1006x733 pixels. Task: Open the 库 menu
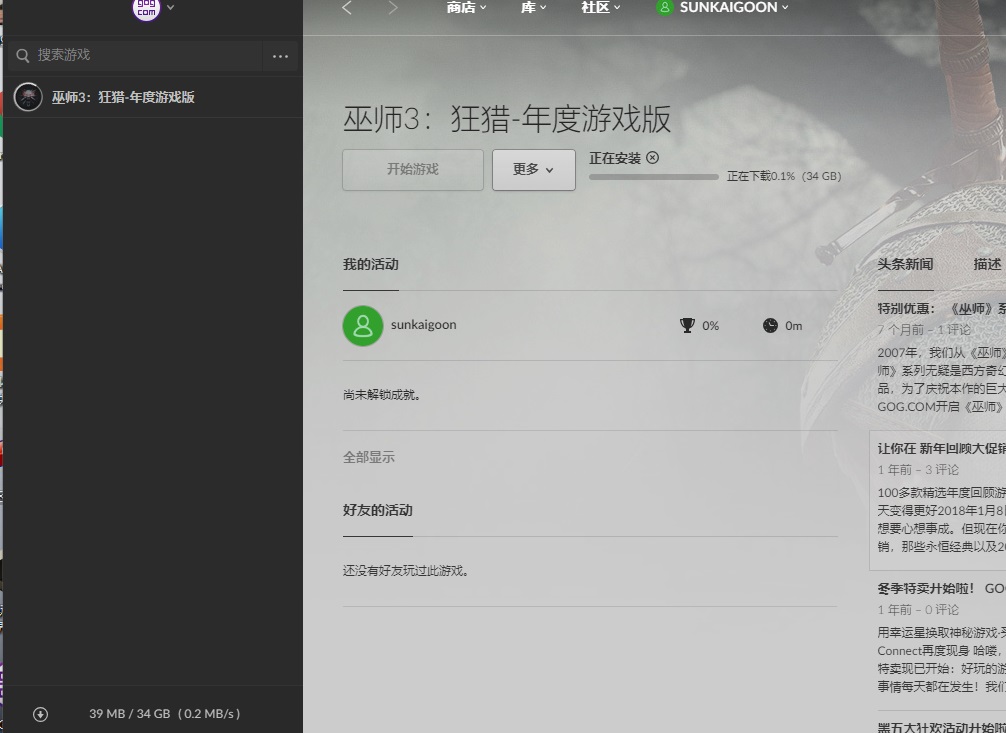[533, 8]
